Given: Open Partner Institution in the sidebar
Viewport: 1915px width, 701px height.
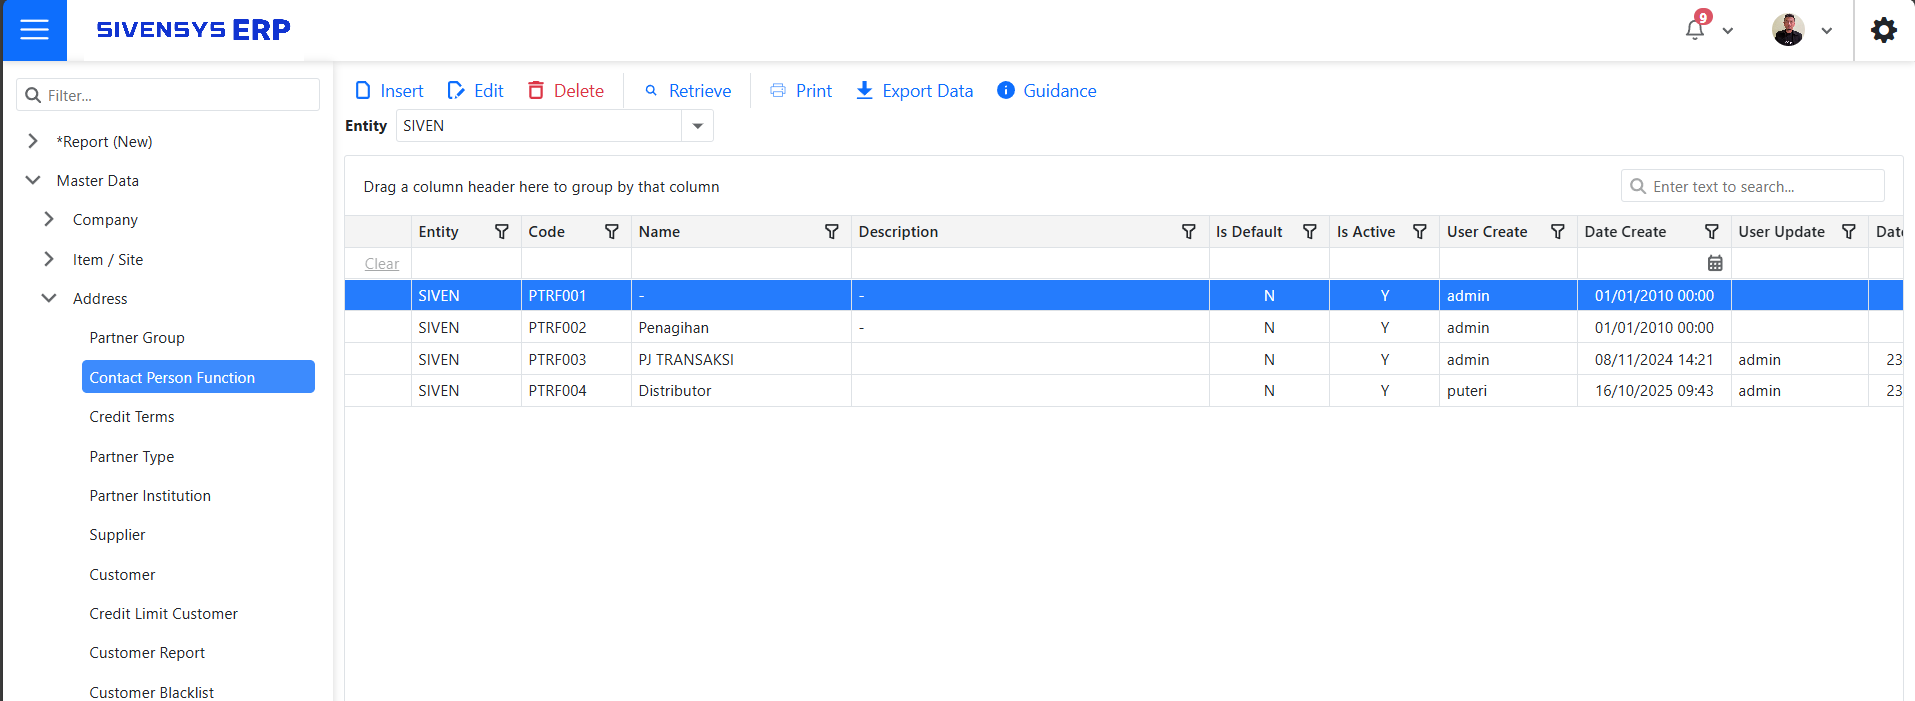Looking at the screenshot, I should (150, 496).
